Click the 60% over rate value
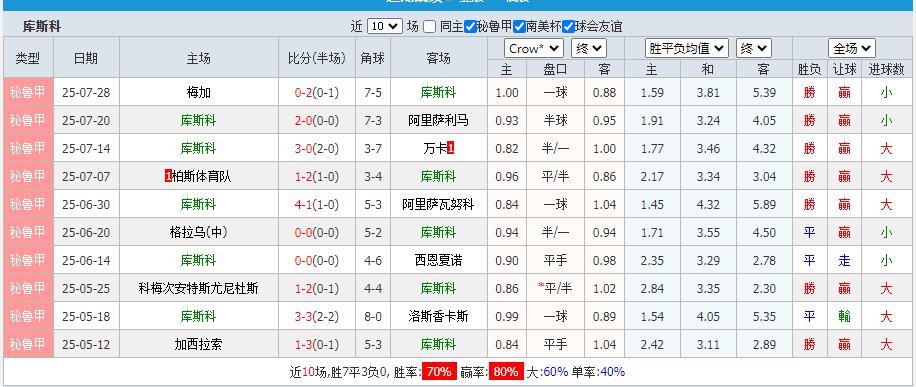This screenshot has width=916, height=387. pyautogui.click(x=556, y=372)
